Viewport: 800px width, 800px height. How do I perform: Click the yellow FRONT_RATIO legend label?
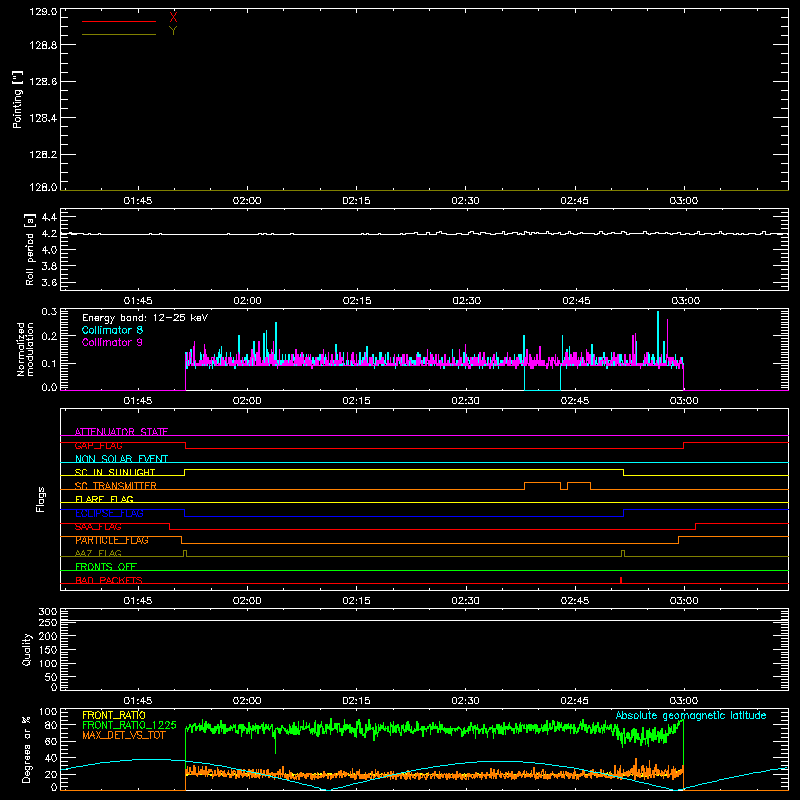[114, 715]
